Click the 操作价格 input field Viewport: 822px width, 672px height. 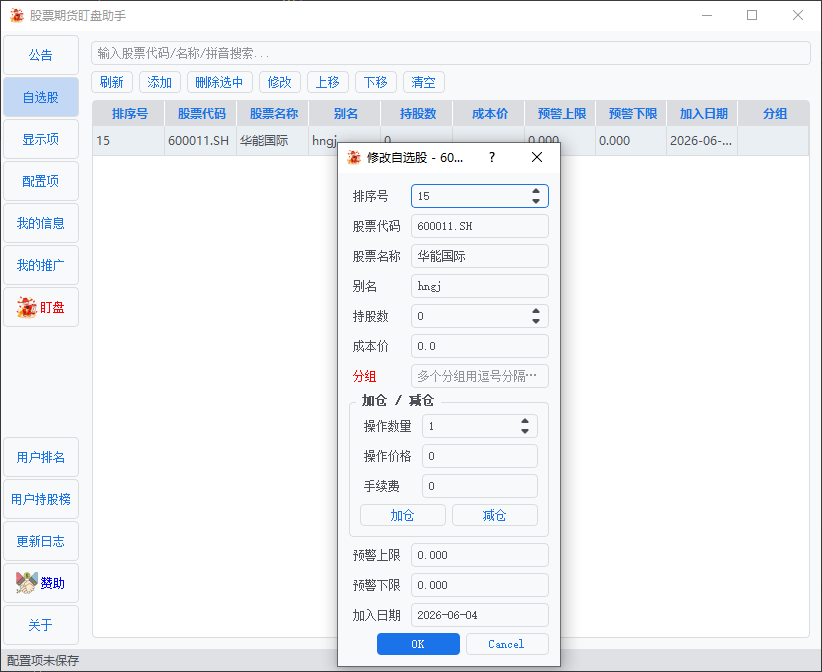click(480, 456)
